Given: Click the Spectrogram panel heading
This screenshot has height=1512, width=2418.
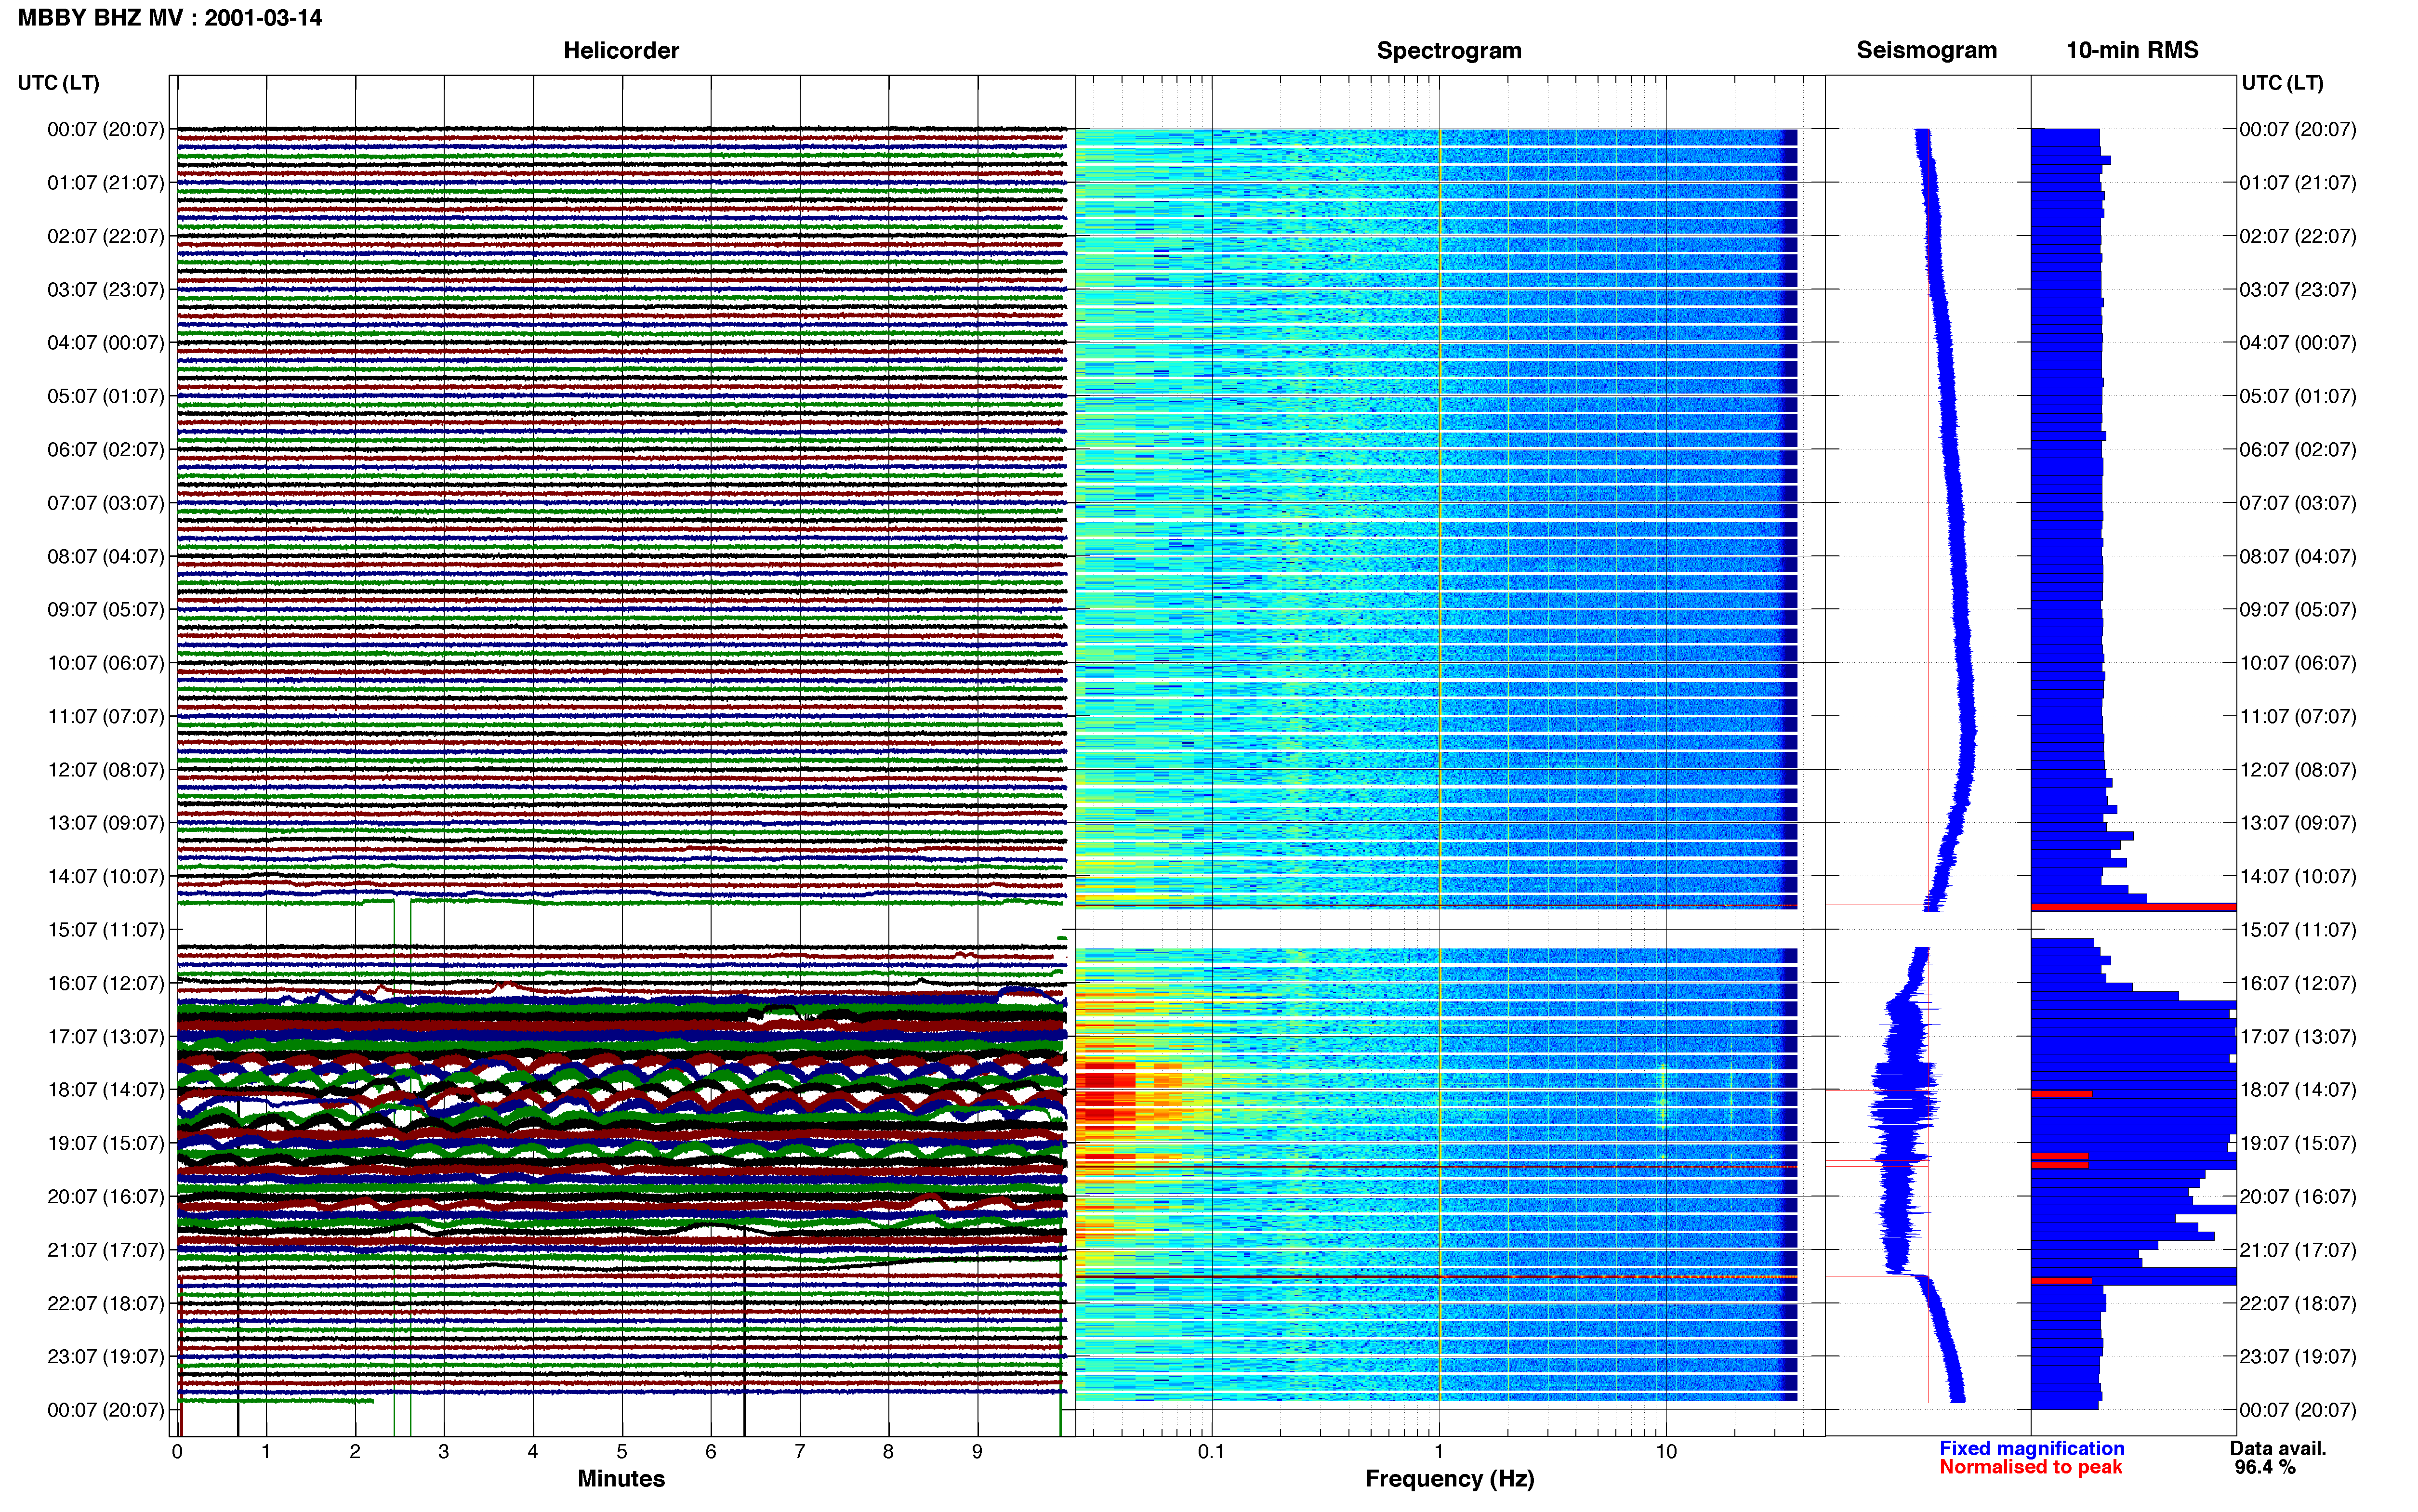Looking at the screenshot, I should point(1449,51).
